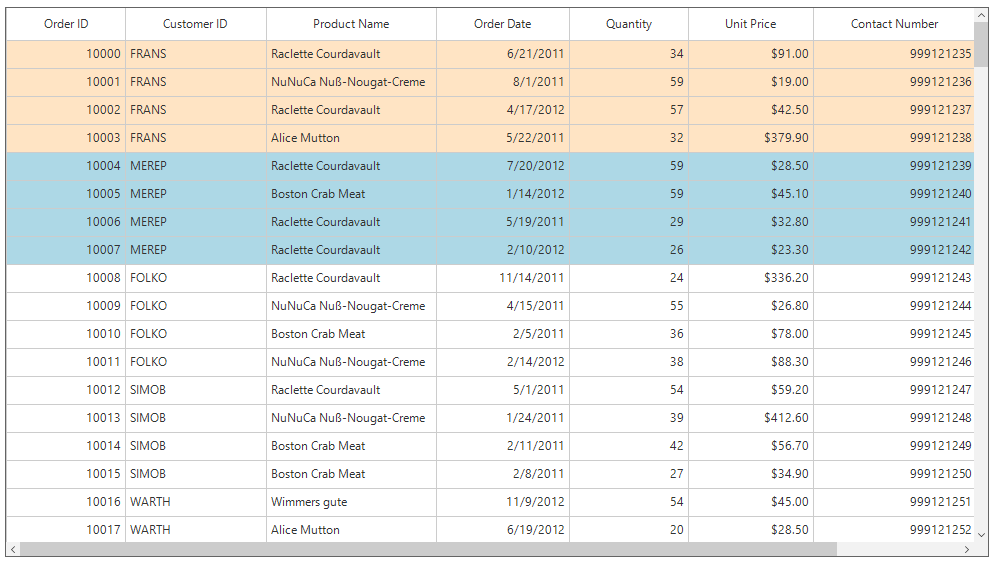
Task: Sort by the Customer ID column header
Action: (x=195, y=24)
